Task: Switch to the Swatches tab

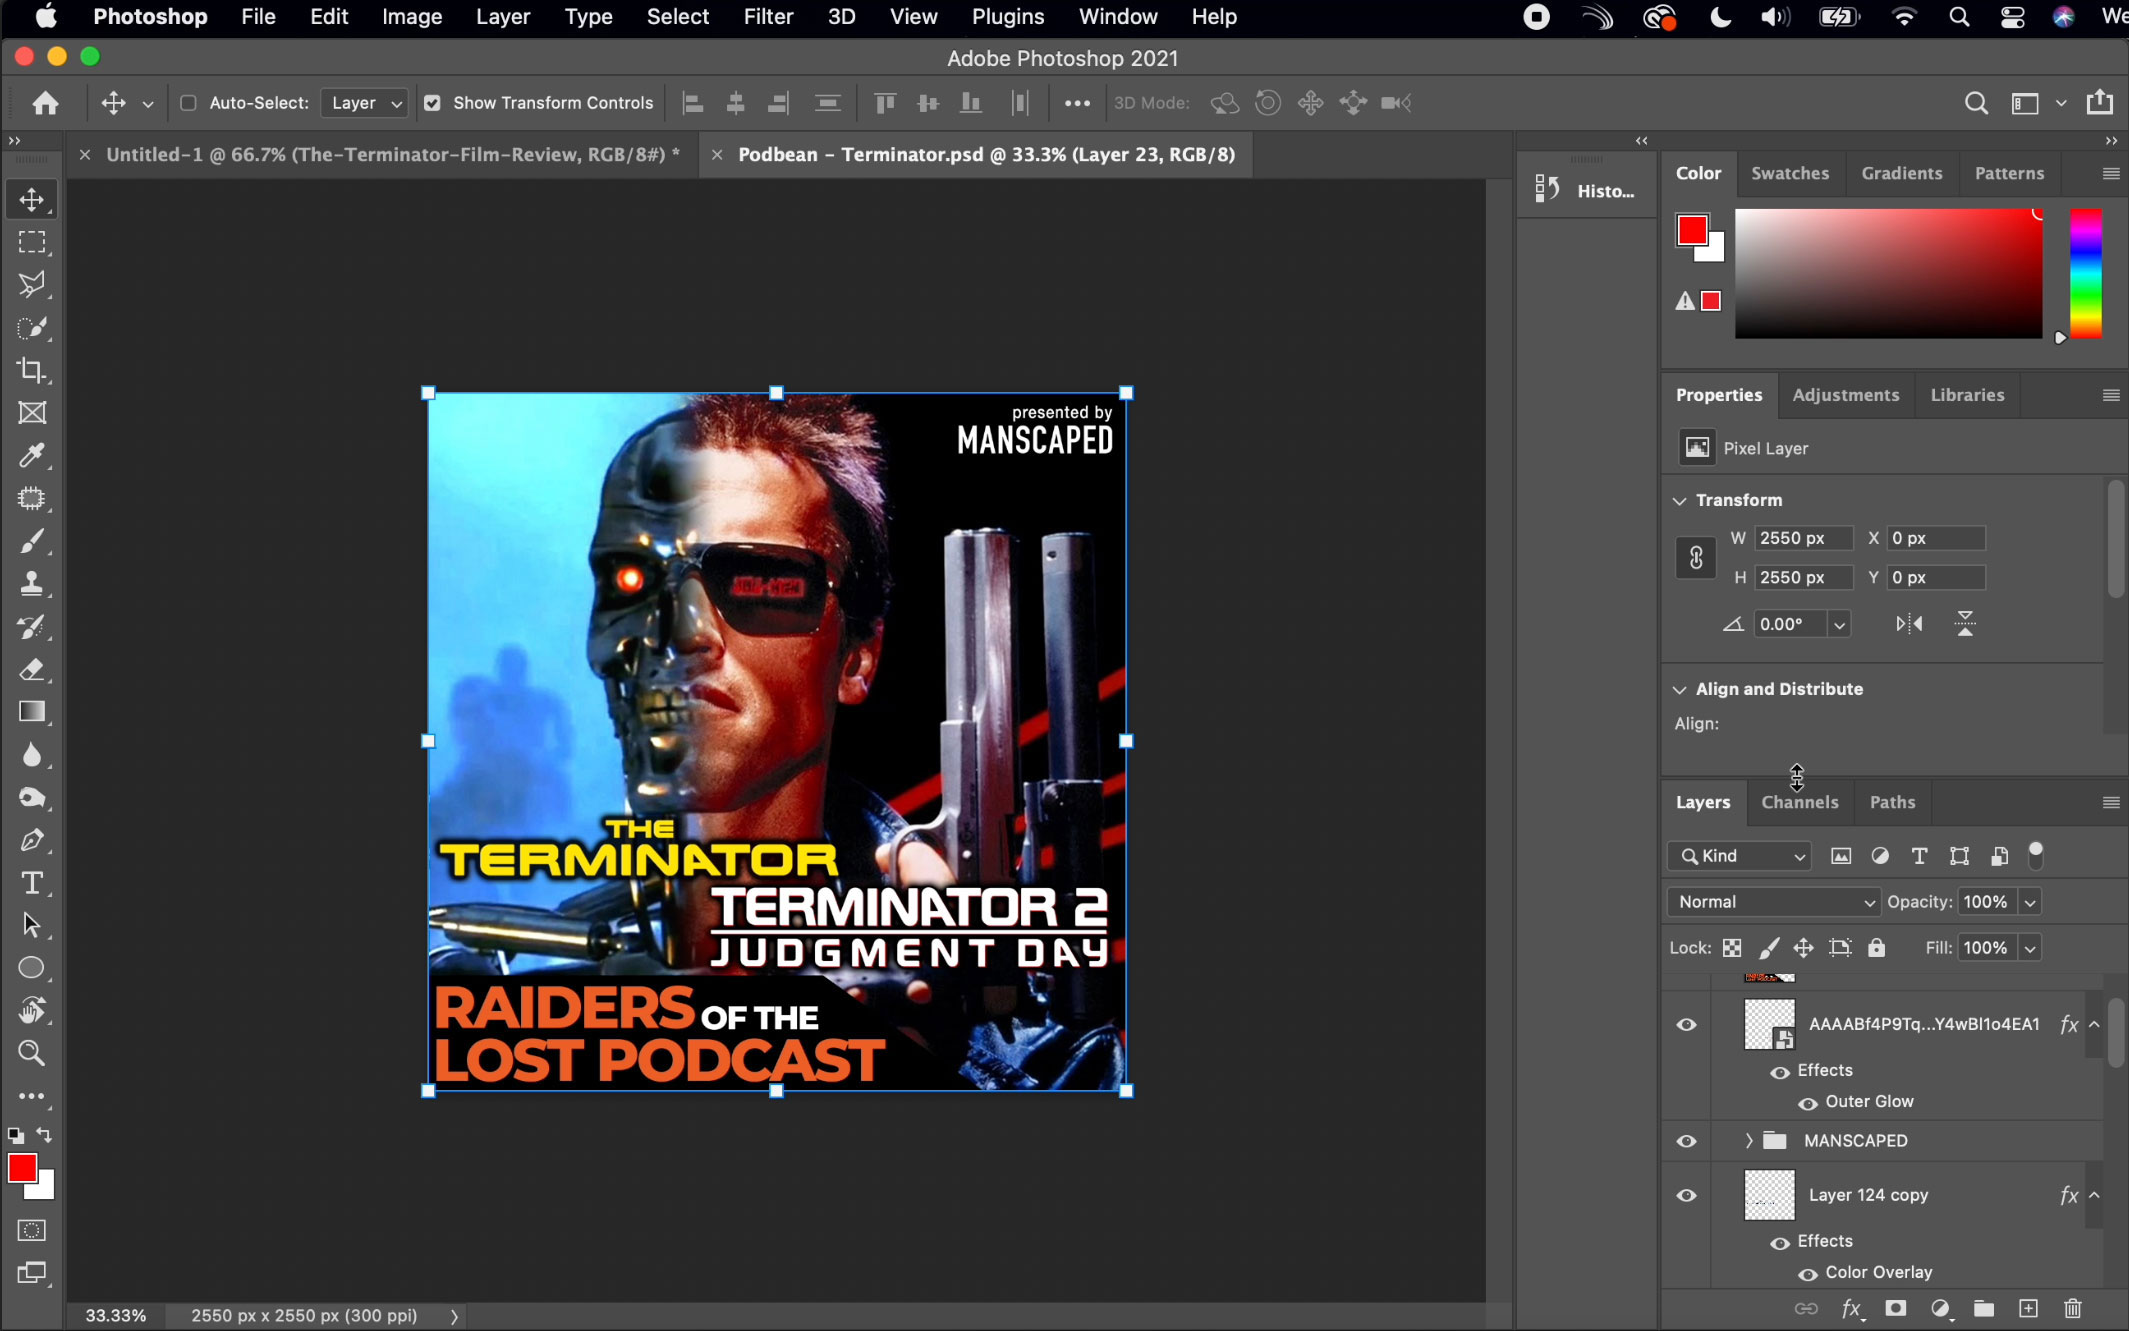Action: (1790, 173)
